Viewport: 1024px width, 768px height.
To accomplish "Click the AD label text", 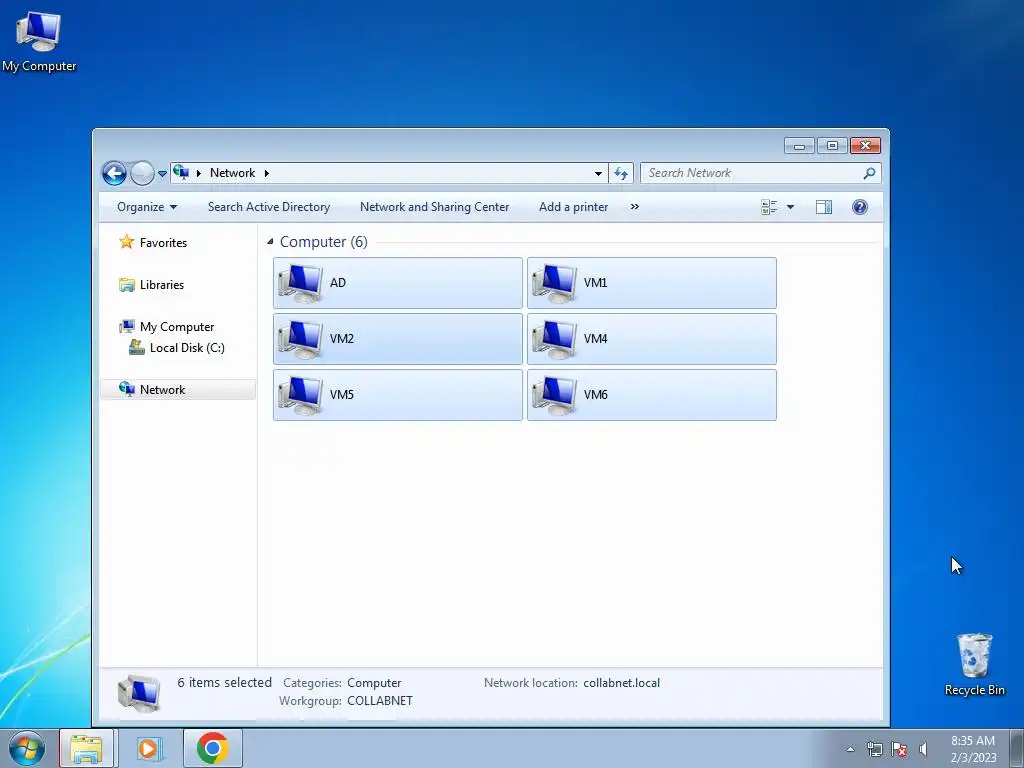I will pyautogui.click(x=338, y=283).
